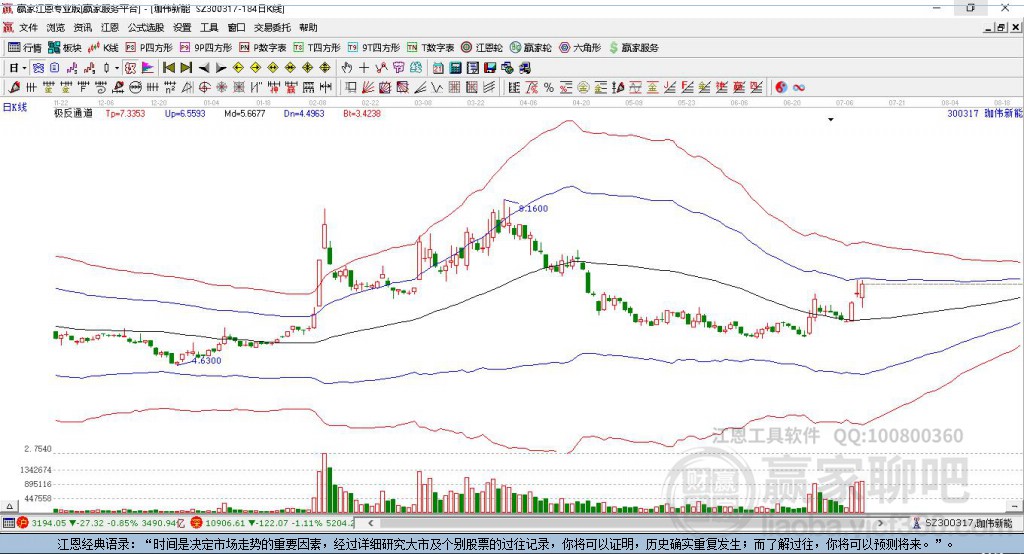Click the grid icon in status bar
Viewport: 1024px width, 554px height.
point(8,523)
